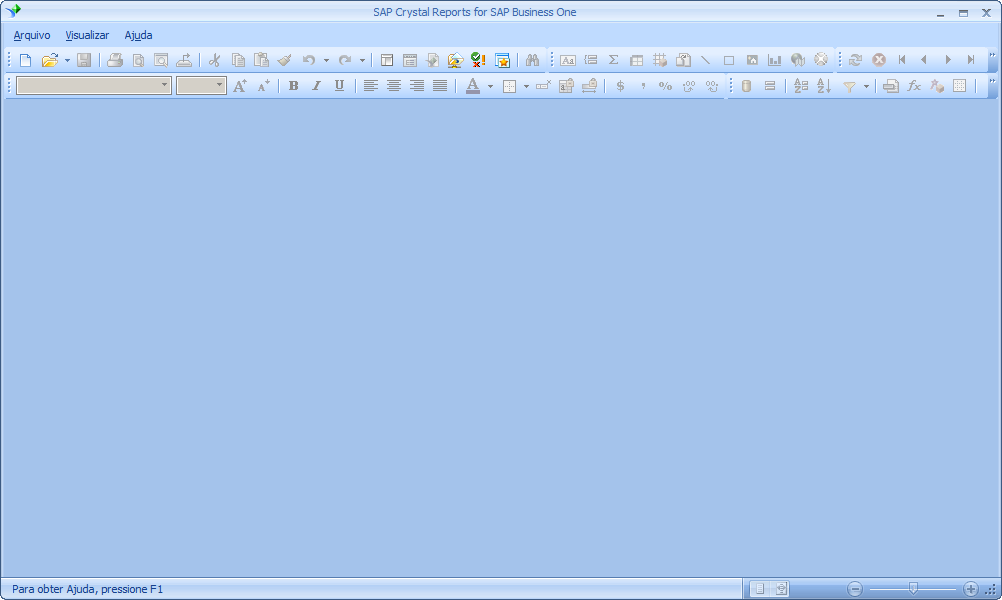Expand the undo history dropdown arrow
This screenshot has width=1002, height=600.
pyautogui.click(x=326, y=60)
